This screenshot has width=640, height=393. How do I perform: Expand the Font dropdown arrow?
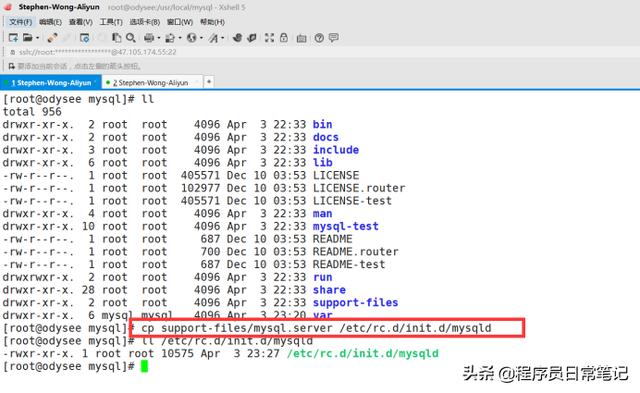[222, 38]
